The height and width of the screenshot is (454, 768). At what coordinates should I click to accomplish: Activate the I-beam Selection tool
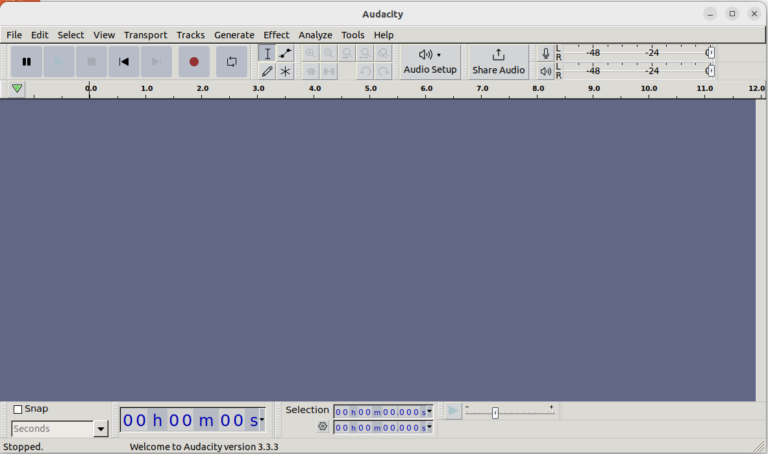pos(267,53)
